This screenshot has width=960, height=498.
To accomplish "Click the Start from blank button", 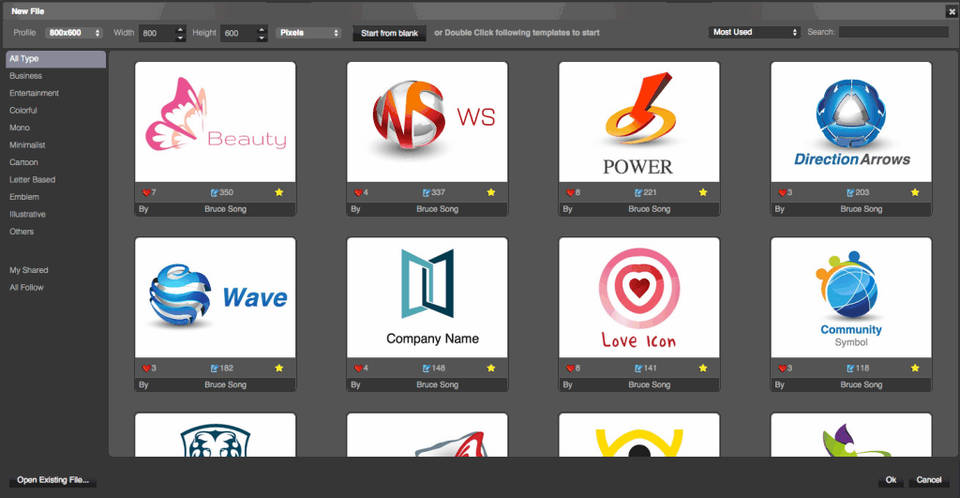I will point(389,33).
